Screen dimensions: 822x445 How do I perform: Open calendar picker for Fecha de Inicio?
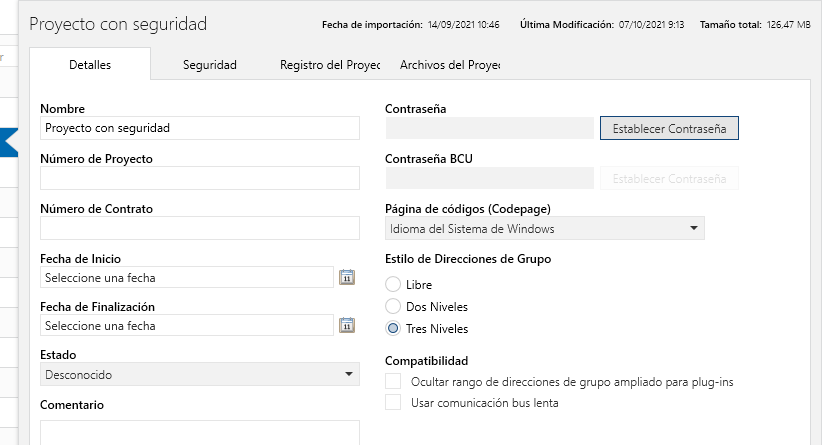pos(347,277)
